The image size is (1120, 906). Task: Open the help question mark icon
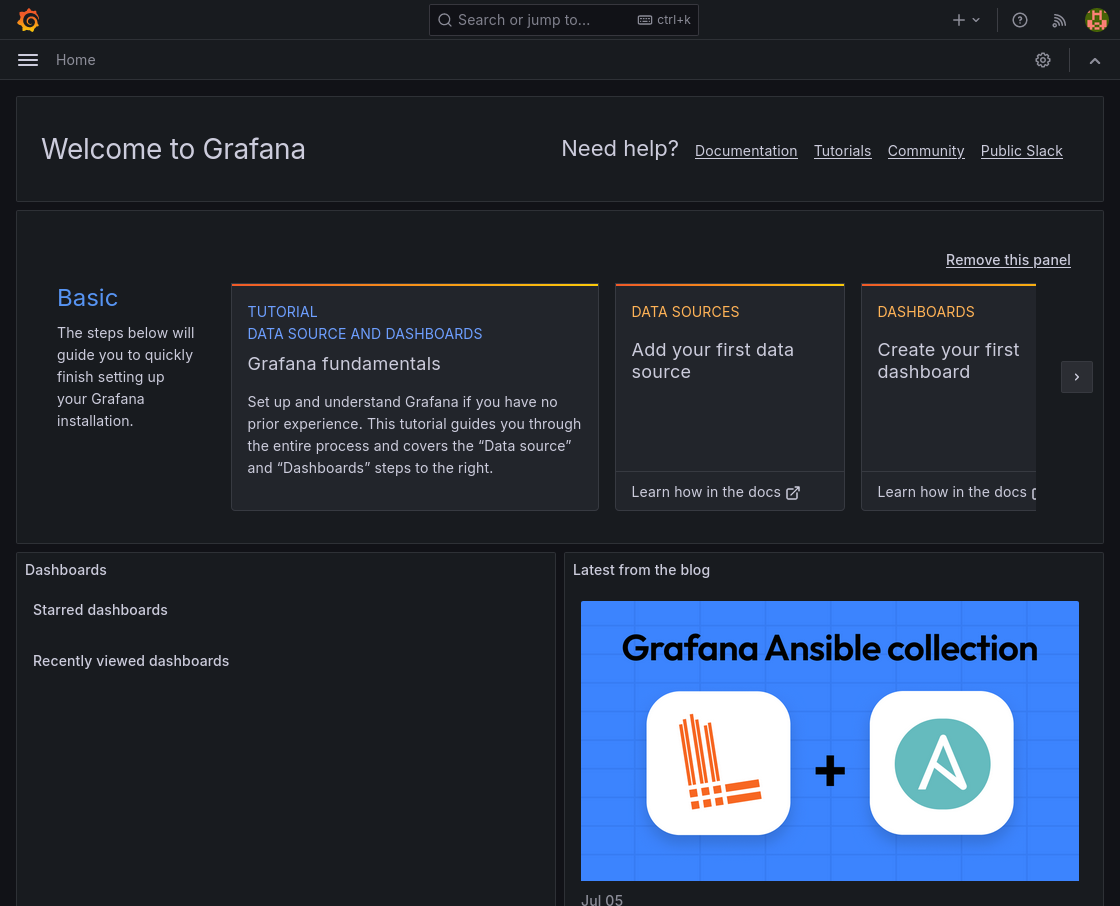coord(1020,20)
